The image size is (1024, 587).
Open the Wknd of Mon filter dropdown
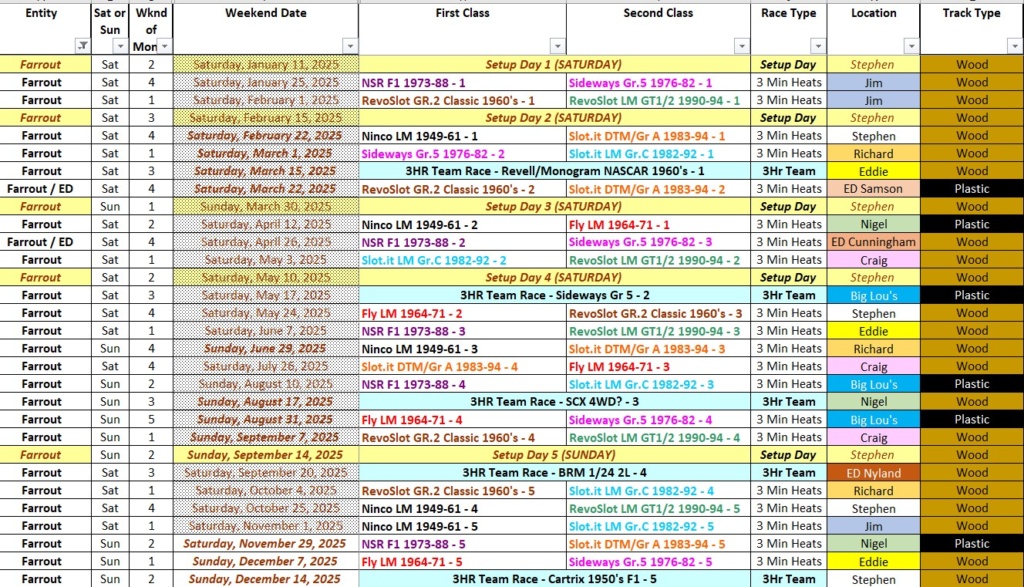click(164, 46)
